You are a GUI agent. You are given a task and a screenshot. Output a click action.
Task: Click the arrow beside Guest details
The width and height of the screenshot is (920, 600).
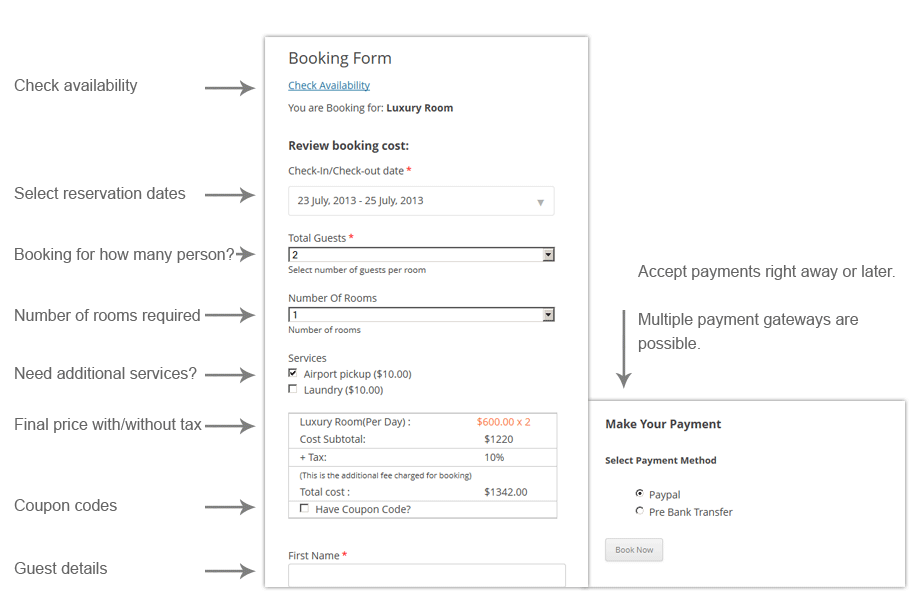[x=230, y=571]
